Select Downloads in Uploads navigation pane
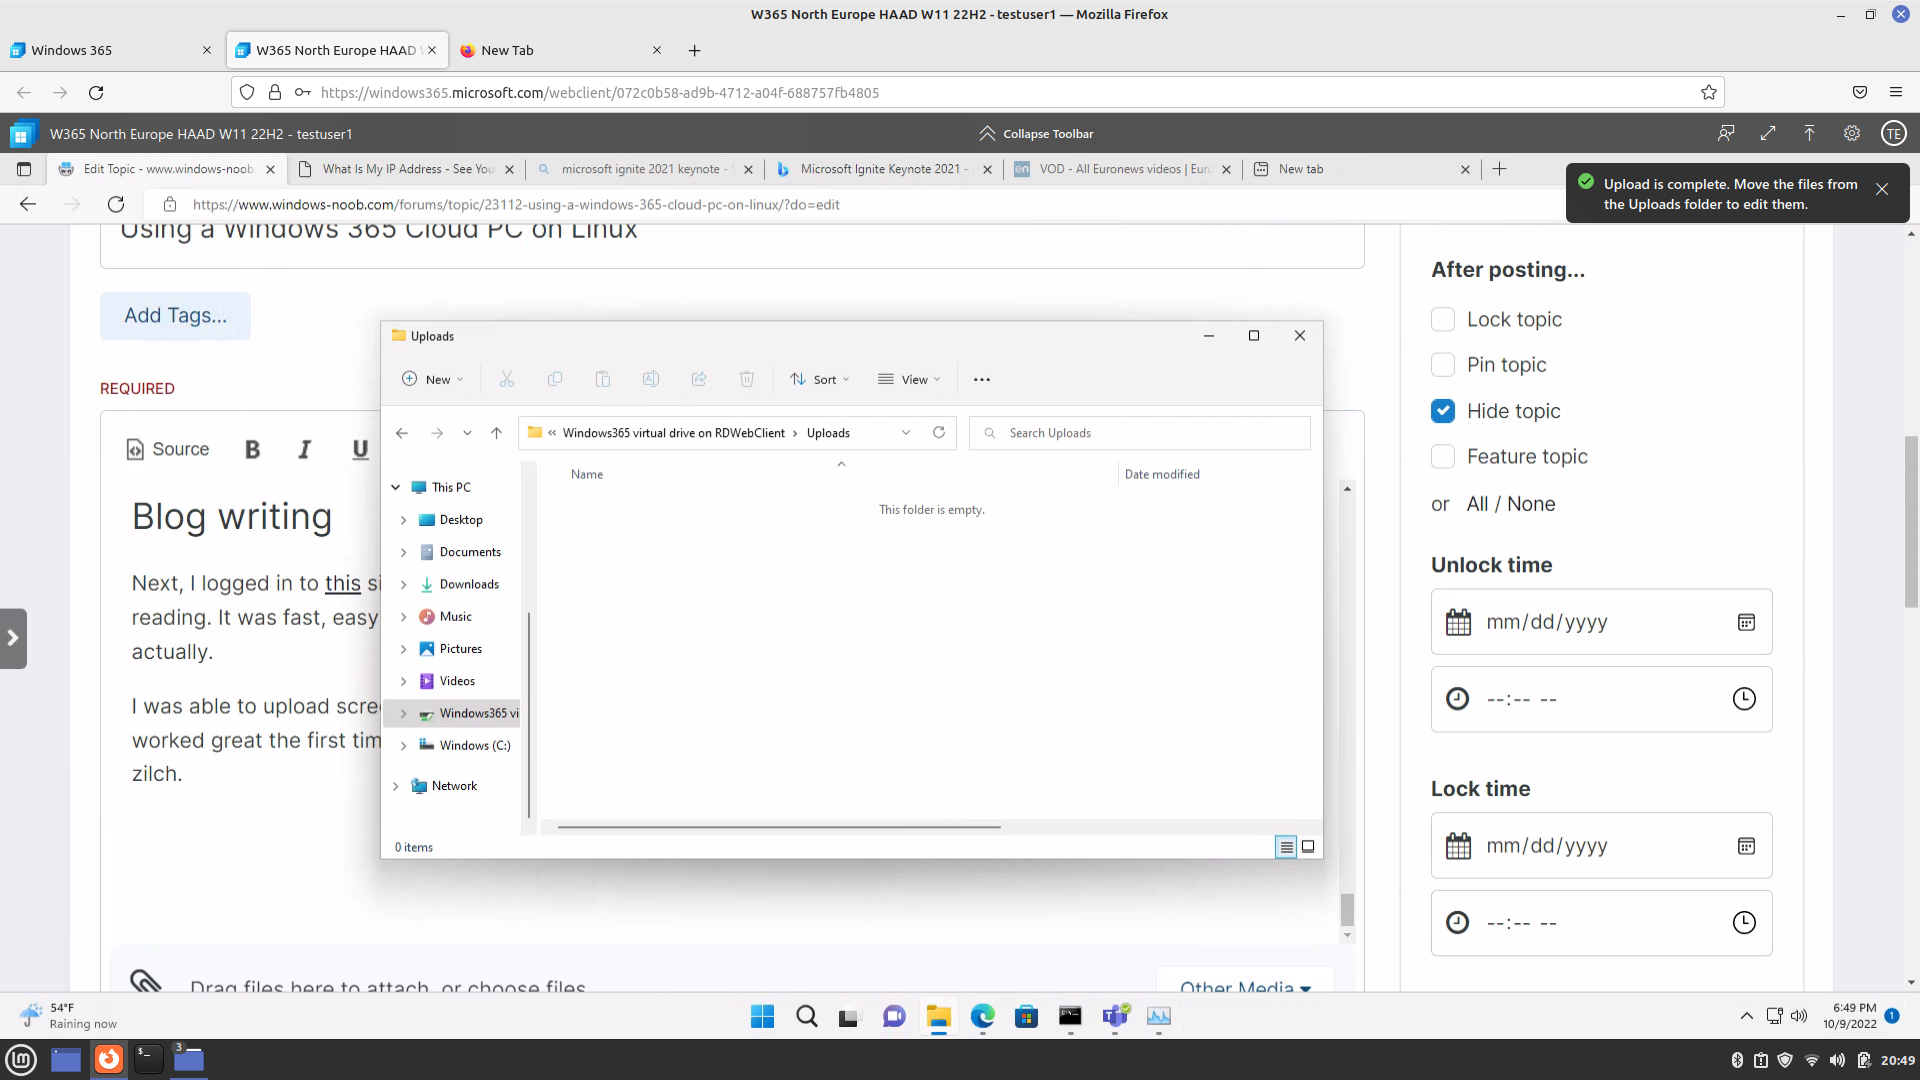 coord(469,584)
